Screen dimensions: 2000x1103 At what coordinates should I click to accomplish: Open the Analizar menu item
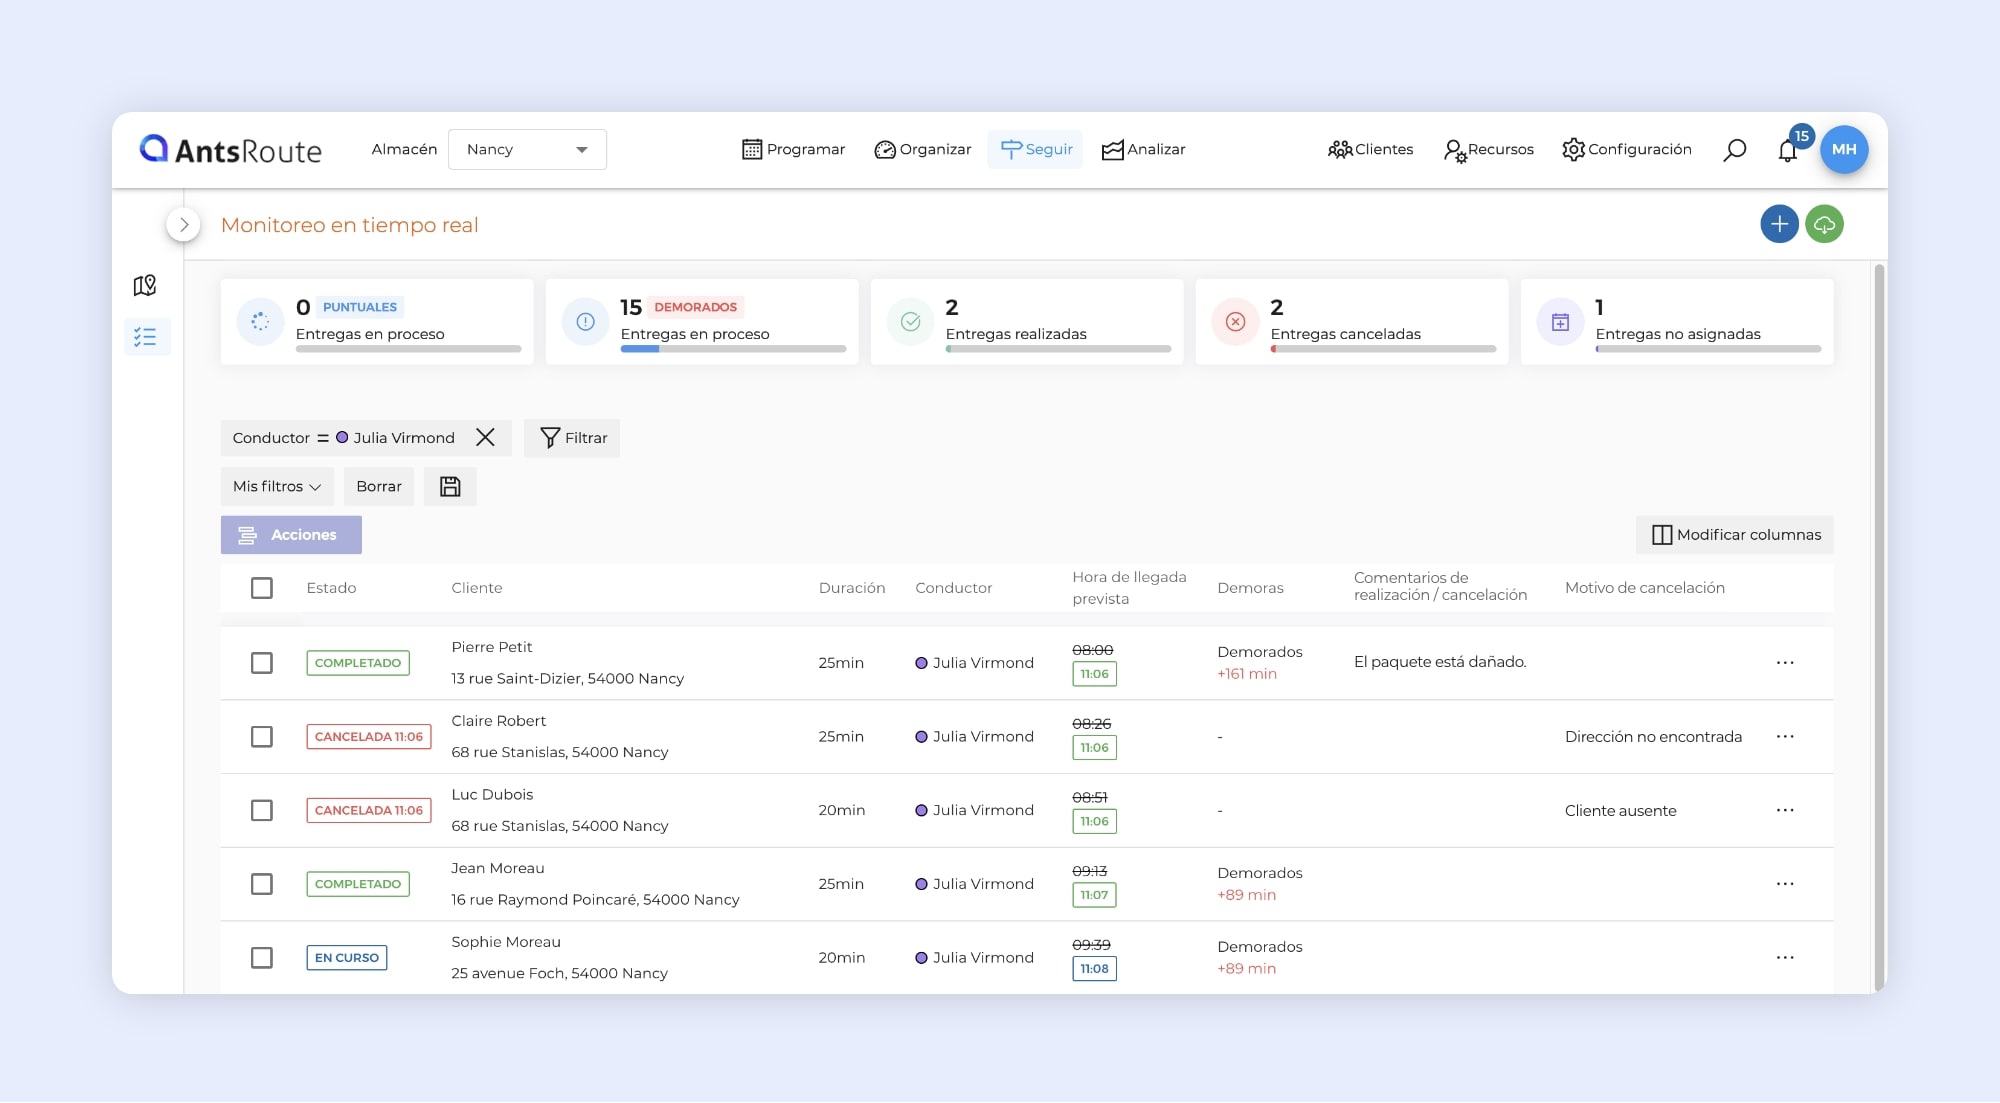pos(1143,150)
